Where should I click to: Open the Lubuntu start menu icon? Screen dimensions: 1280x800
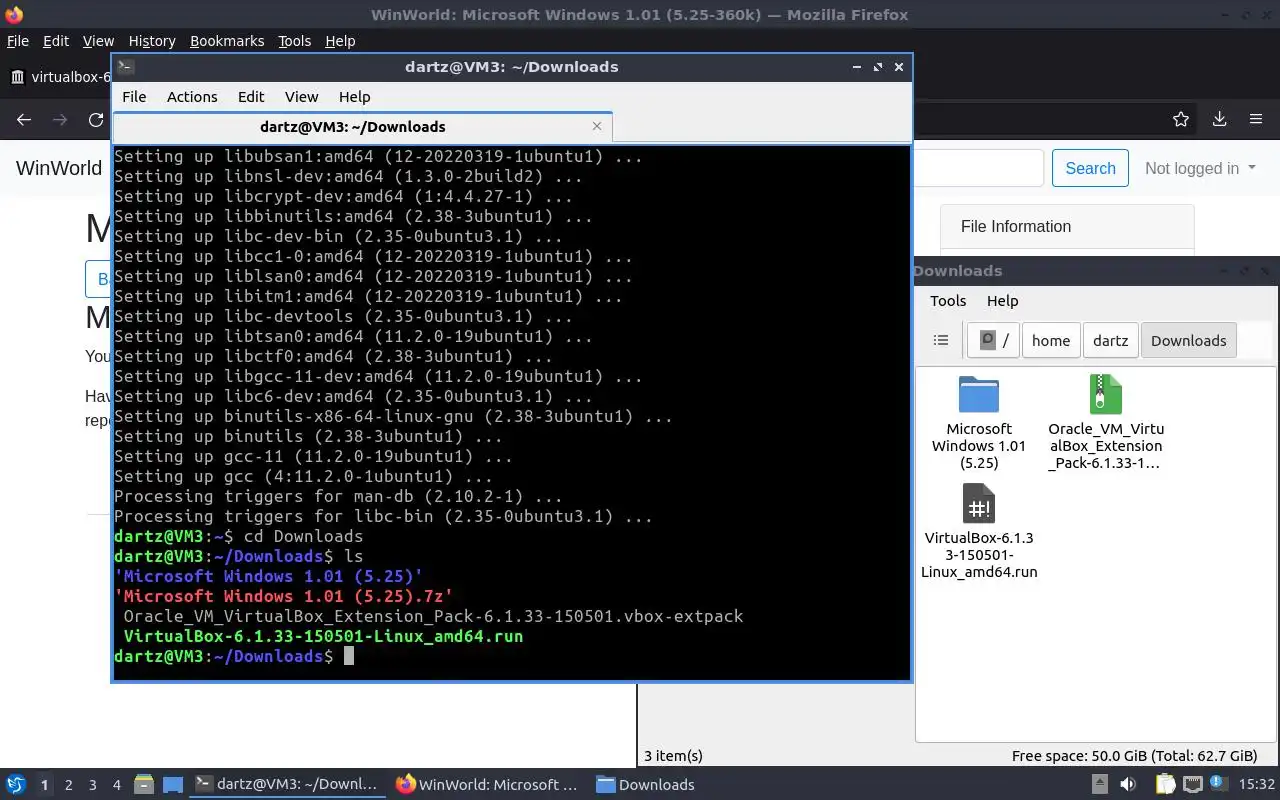(x=15, y=785)
